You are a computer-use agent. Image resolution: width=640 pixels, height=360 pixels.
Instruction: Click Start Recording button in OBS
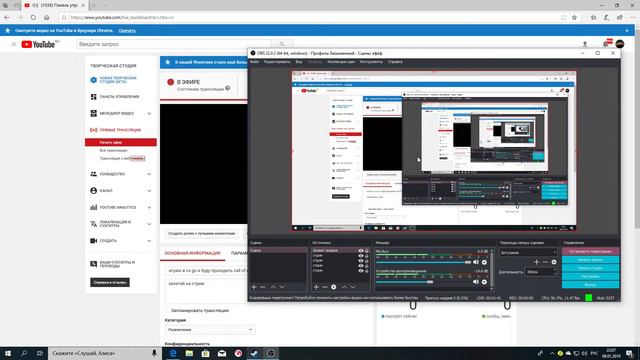tap(590, 260)
